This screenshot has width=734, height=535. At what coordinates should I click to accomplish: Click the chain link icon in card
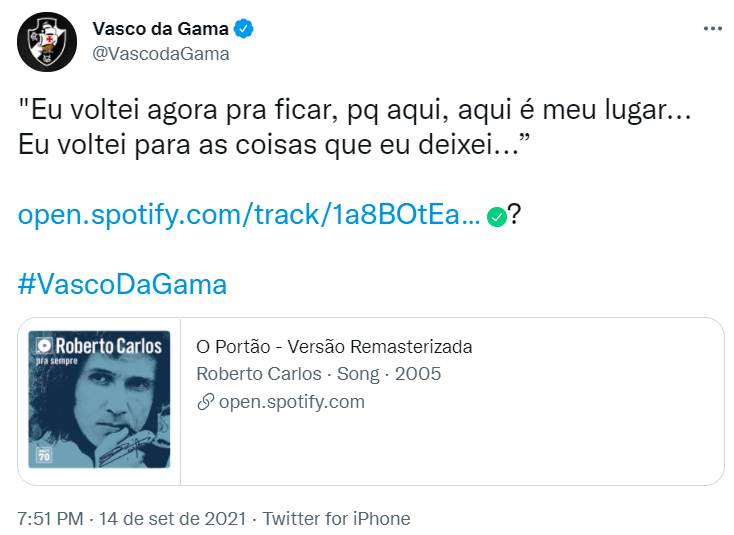[x=205, y=402]
